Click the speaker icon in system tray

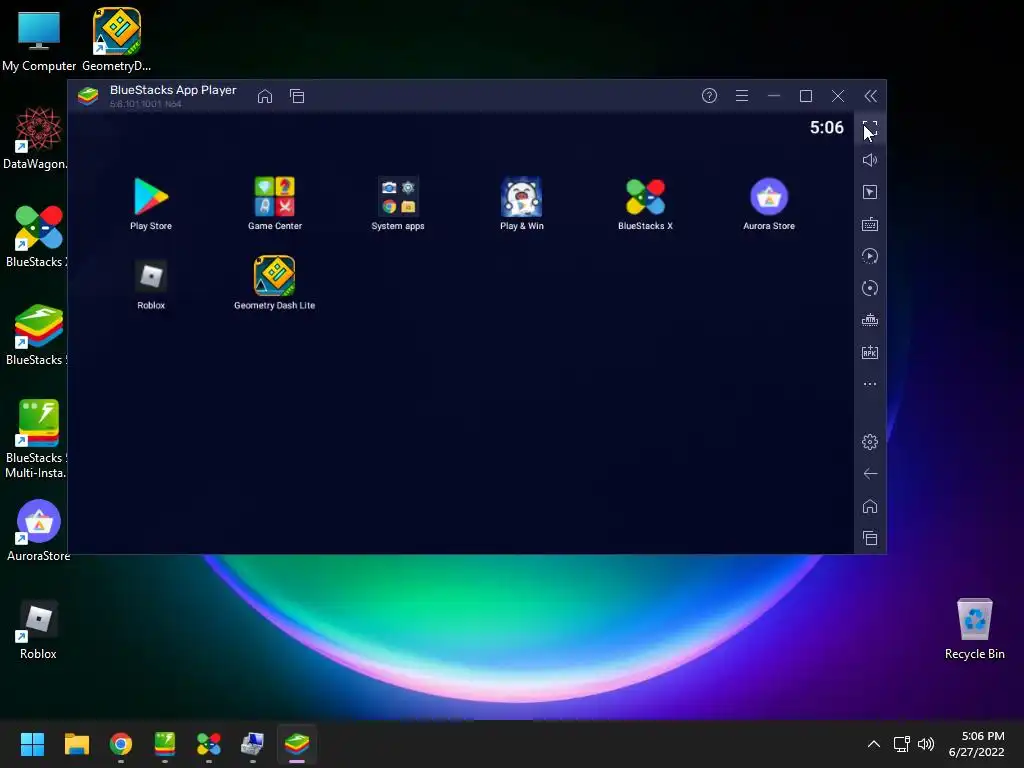(925, 743)
